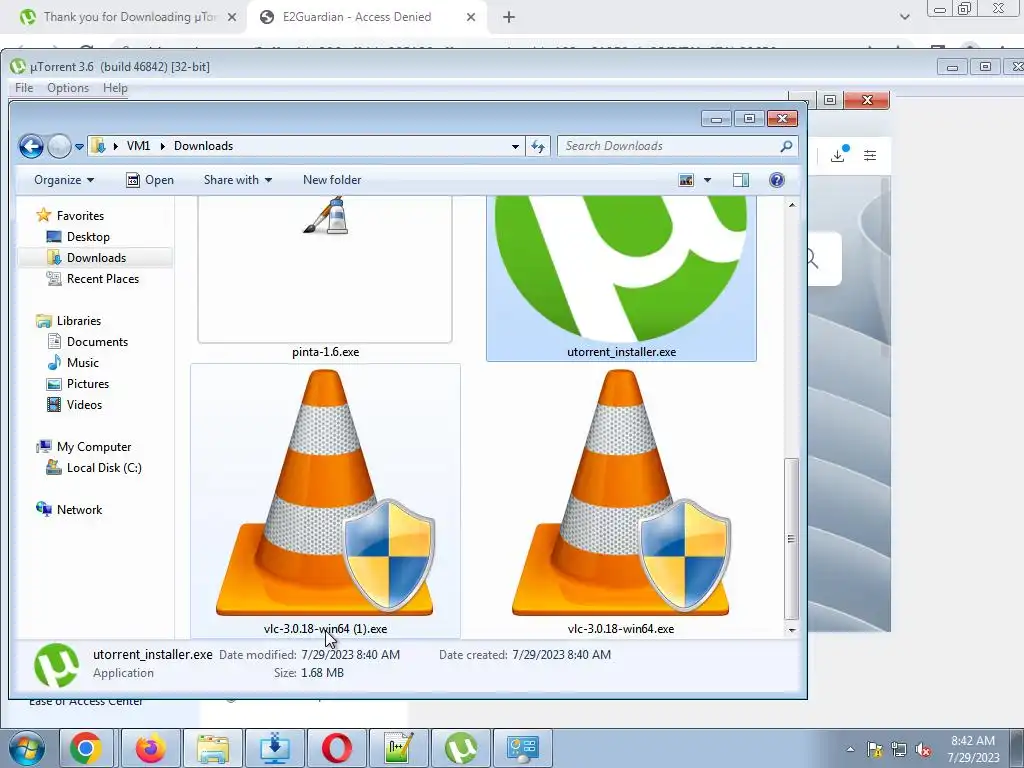Create a New folder
The width and height of the screenshot is (1024, 768).
point(332,180)
